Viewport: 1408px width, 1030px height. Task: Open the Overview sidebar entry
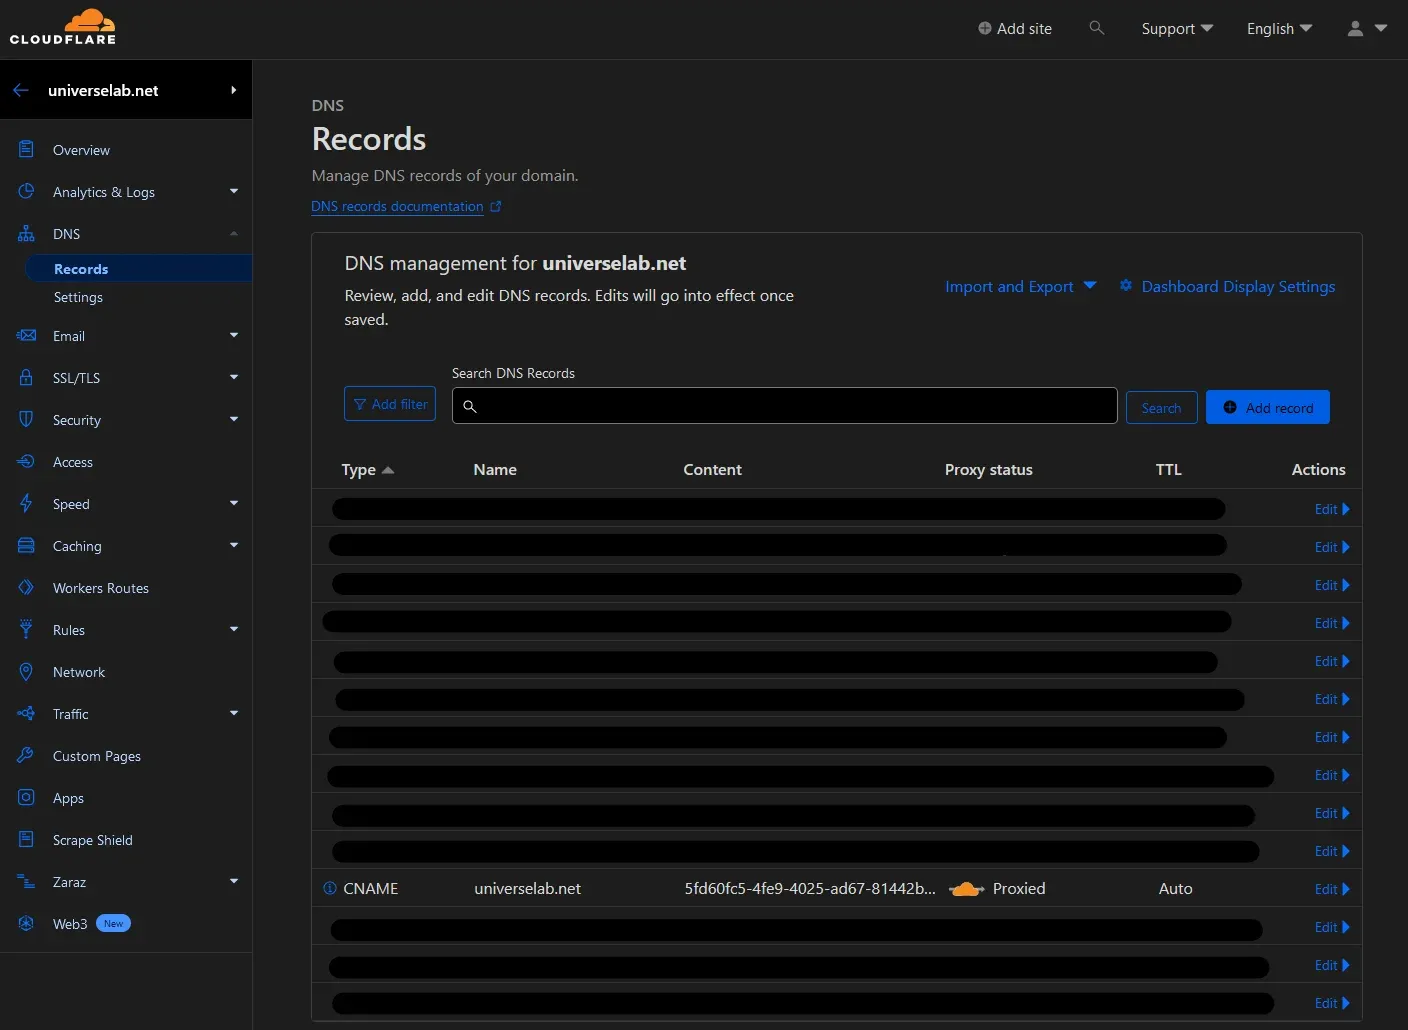pyautogui.click(x=81, y=149)
